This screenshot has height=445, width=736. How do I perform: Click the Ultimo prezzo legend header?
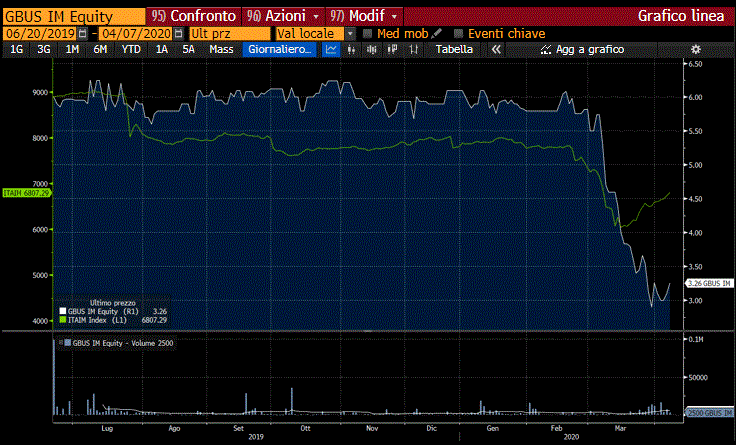[113, 303]
